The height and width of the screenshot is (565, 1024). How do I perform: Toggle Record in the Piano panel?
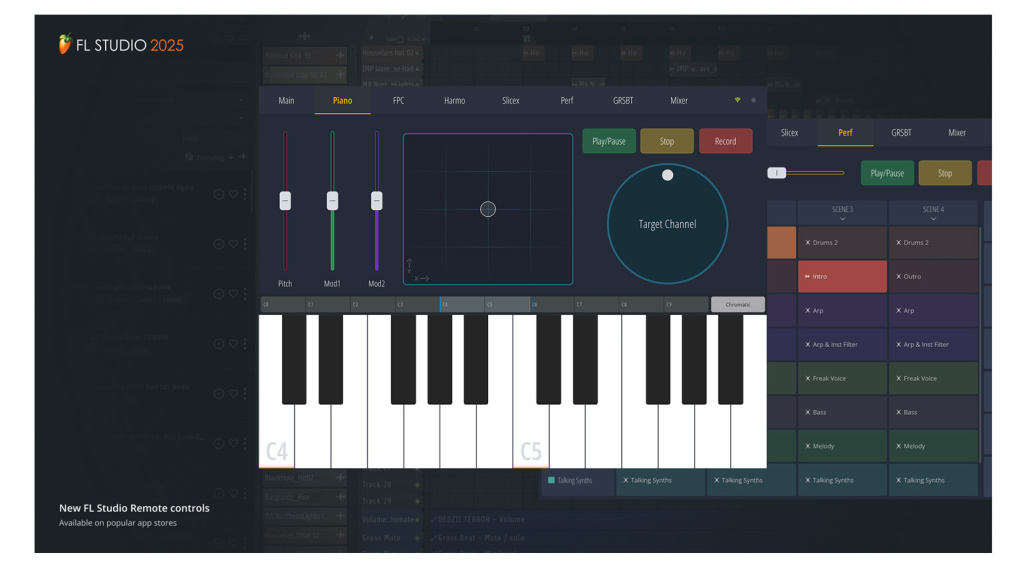(725, 141)
